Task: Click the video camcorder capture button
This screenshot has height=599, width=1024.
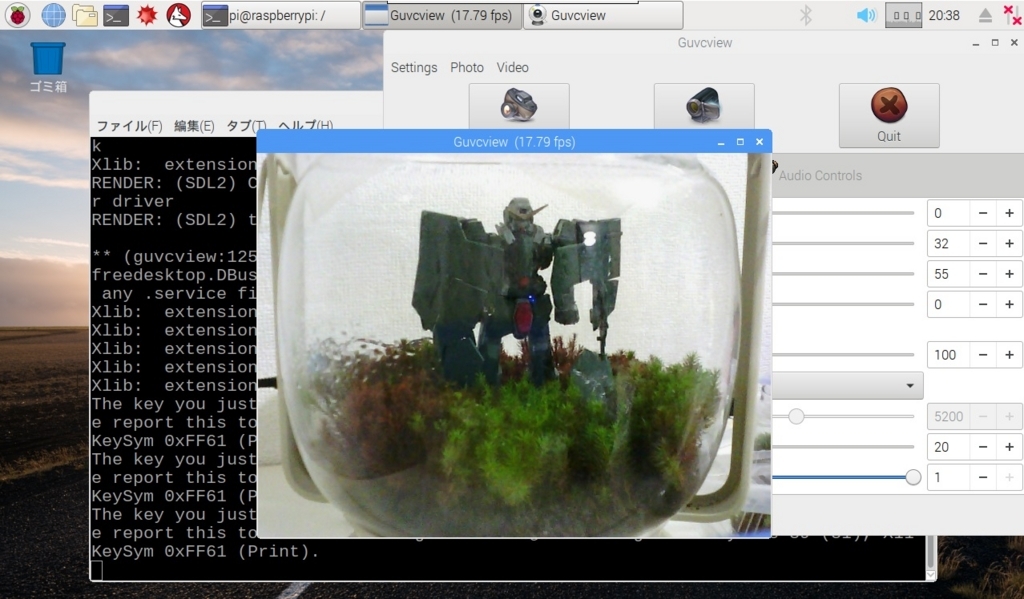Action: pos(704,106)
